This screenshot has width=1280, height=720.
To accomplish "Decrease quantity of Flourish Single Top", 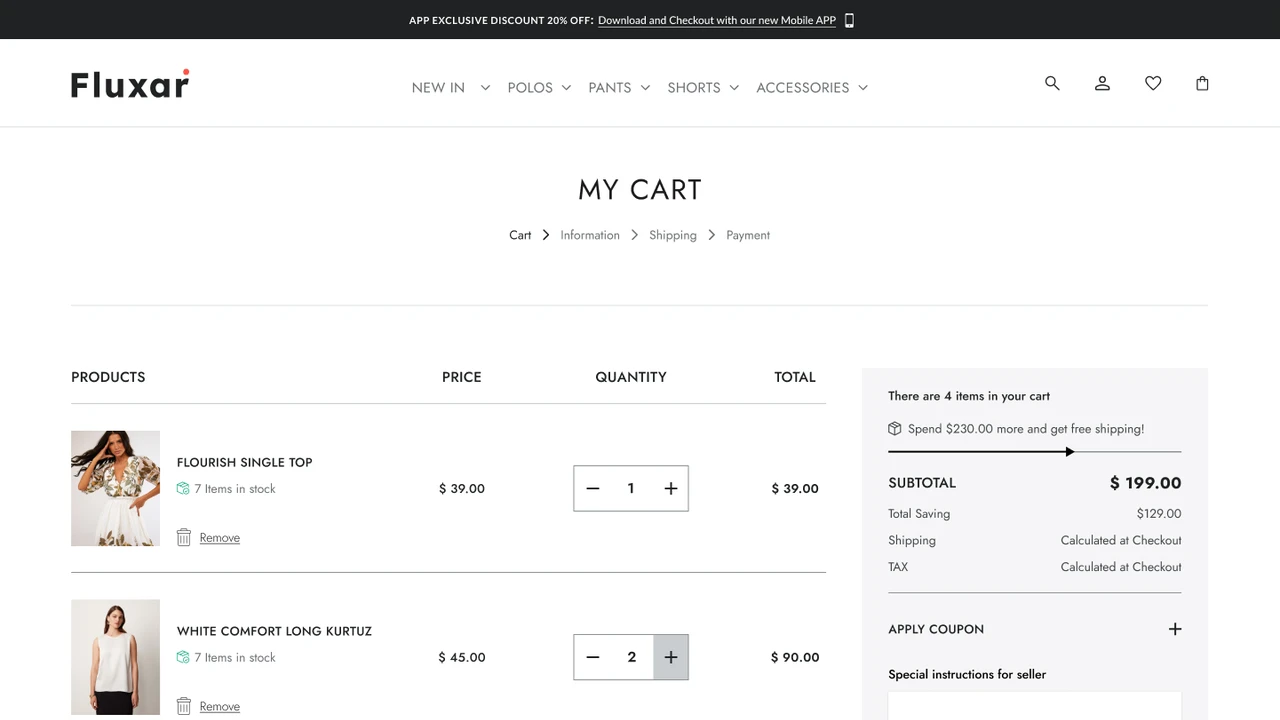I will 593,488.
